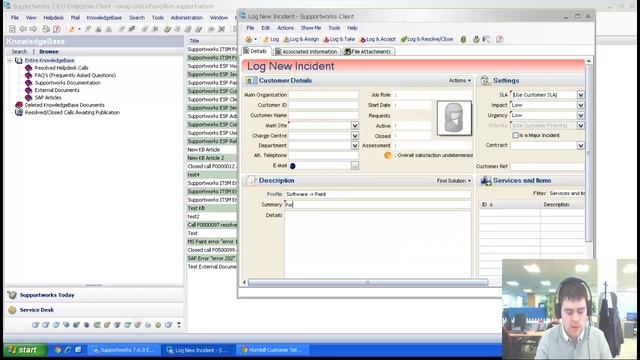Switch to the KnowledgeBase Search tab
The width and height of the screenshot is (640, 360).
pos(19,51)
